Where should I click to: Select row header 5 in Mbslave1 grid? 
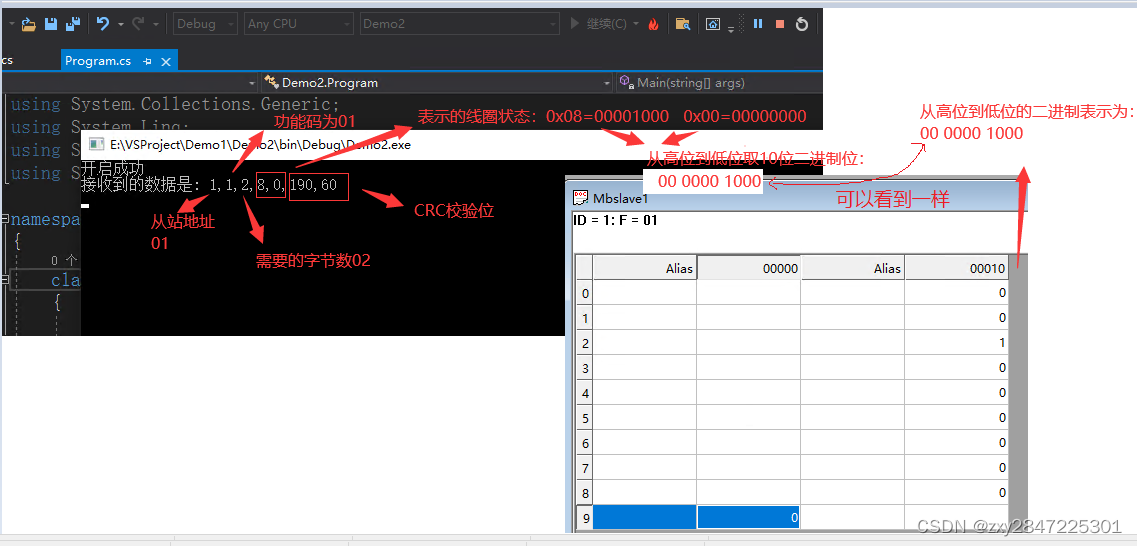pyautogui.click(x=584, y=418)
